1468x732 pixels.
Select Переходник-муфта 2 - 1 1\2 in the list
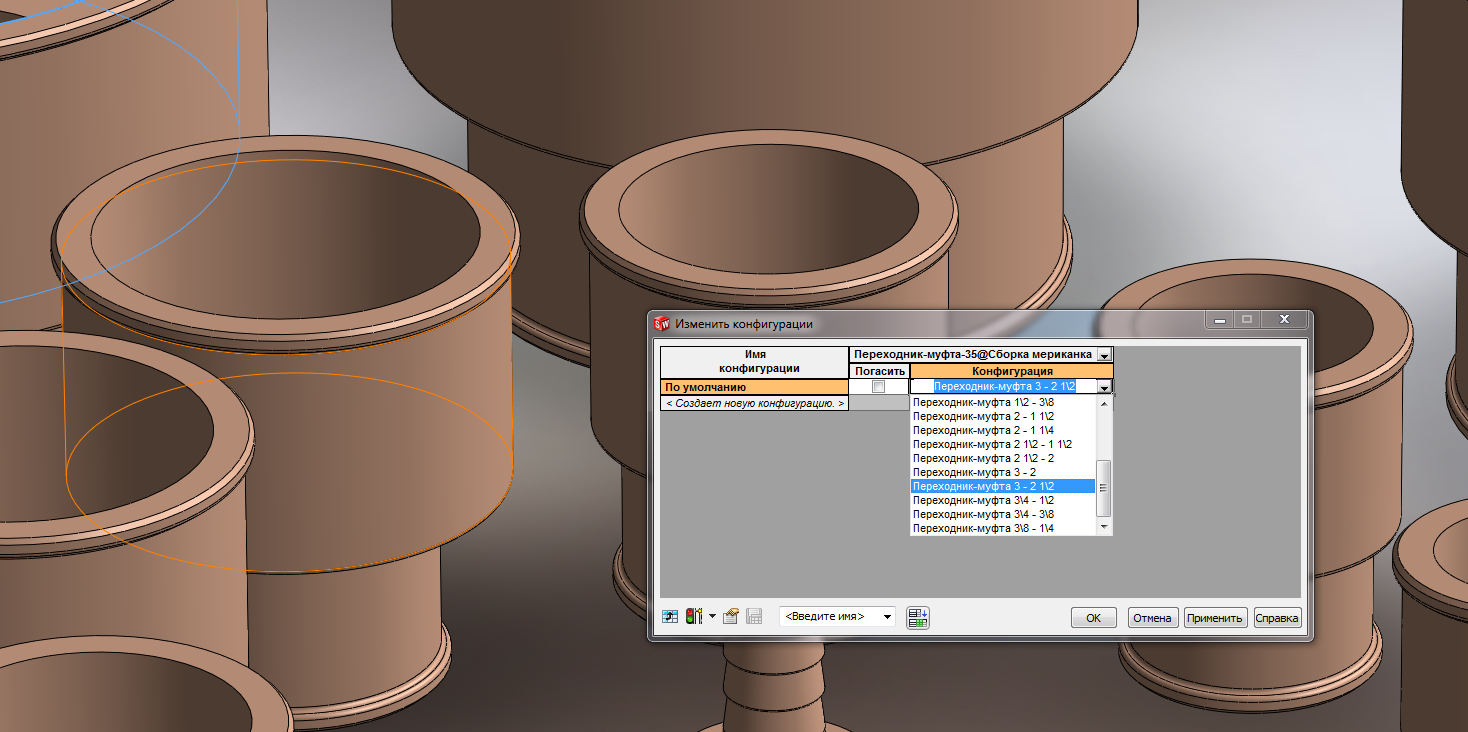pos(1003,416)
